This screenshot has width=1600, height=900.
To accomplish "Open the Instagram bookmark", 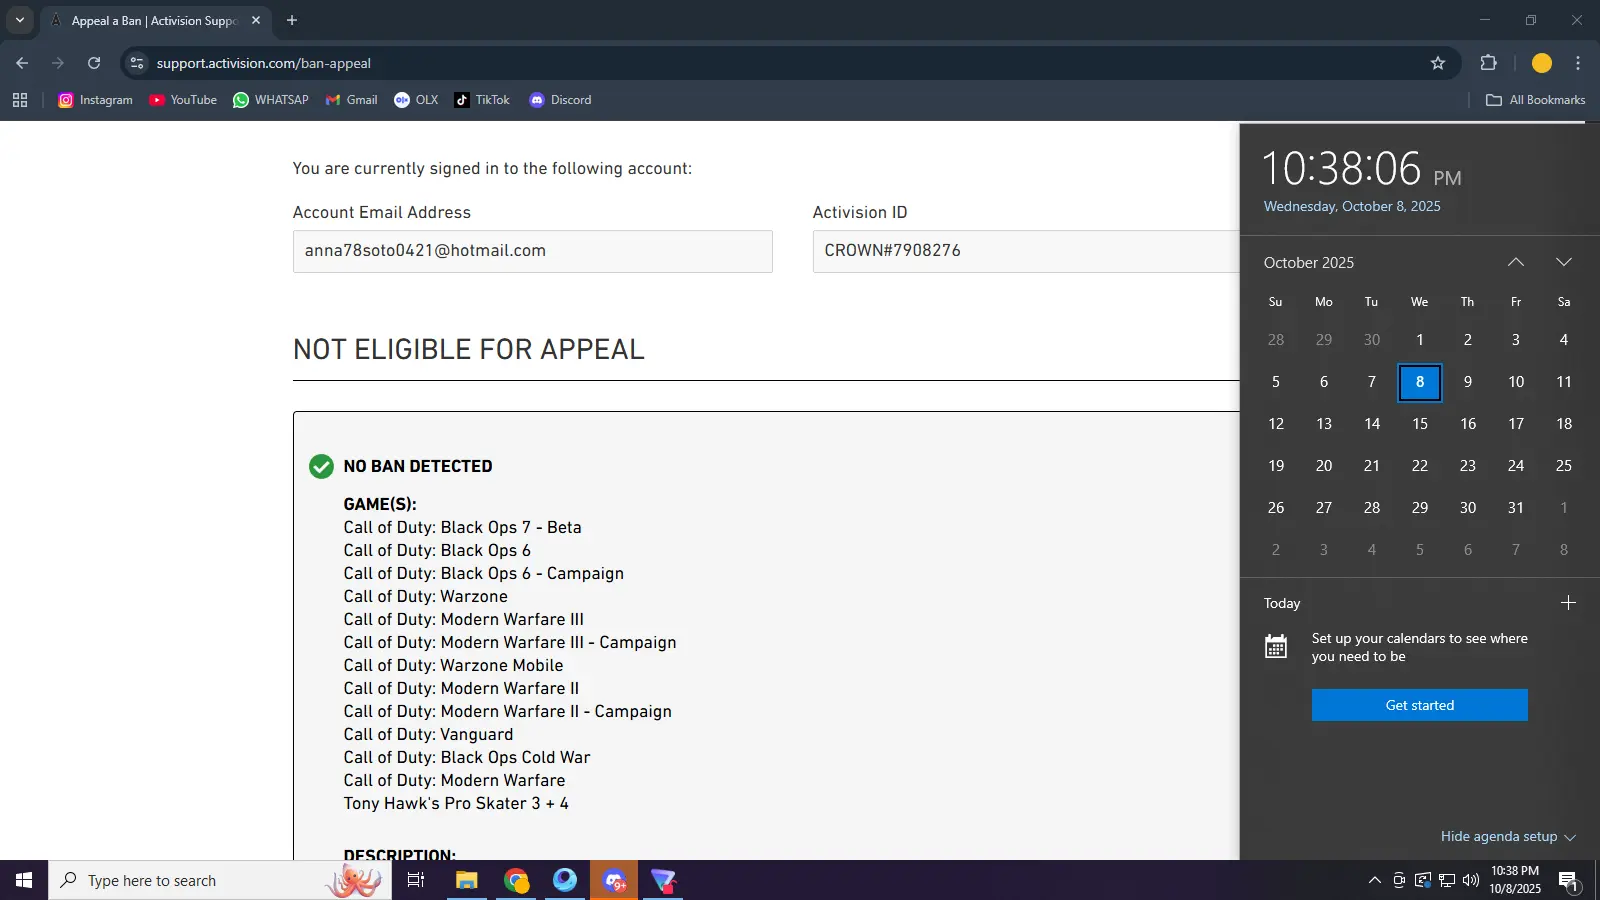I will [x=95, y=100].
